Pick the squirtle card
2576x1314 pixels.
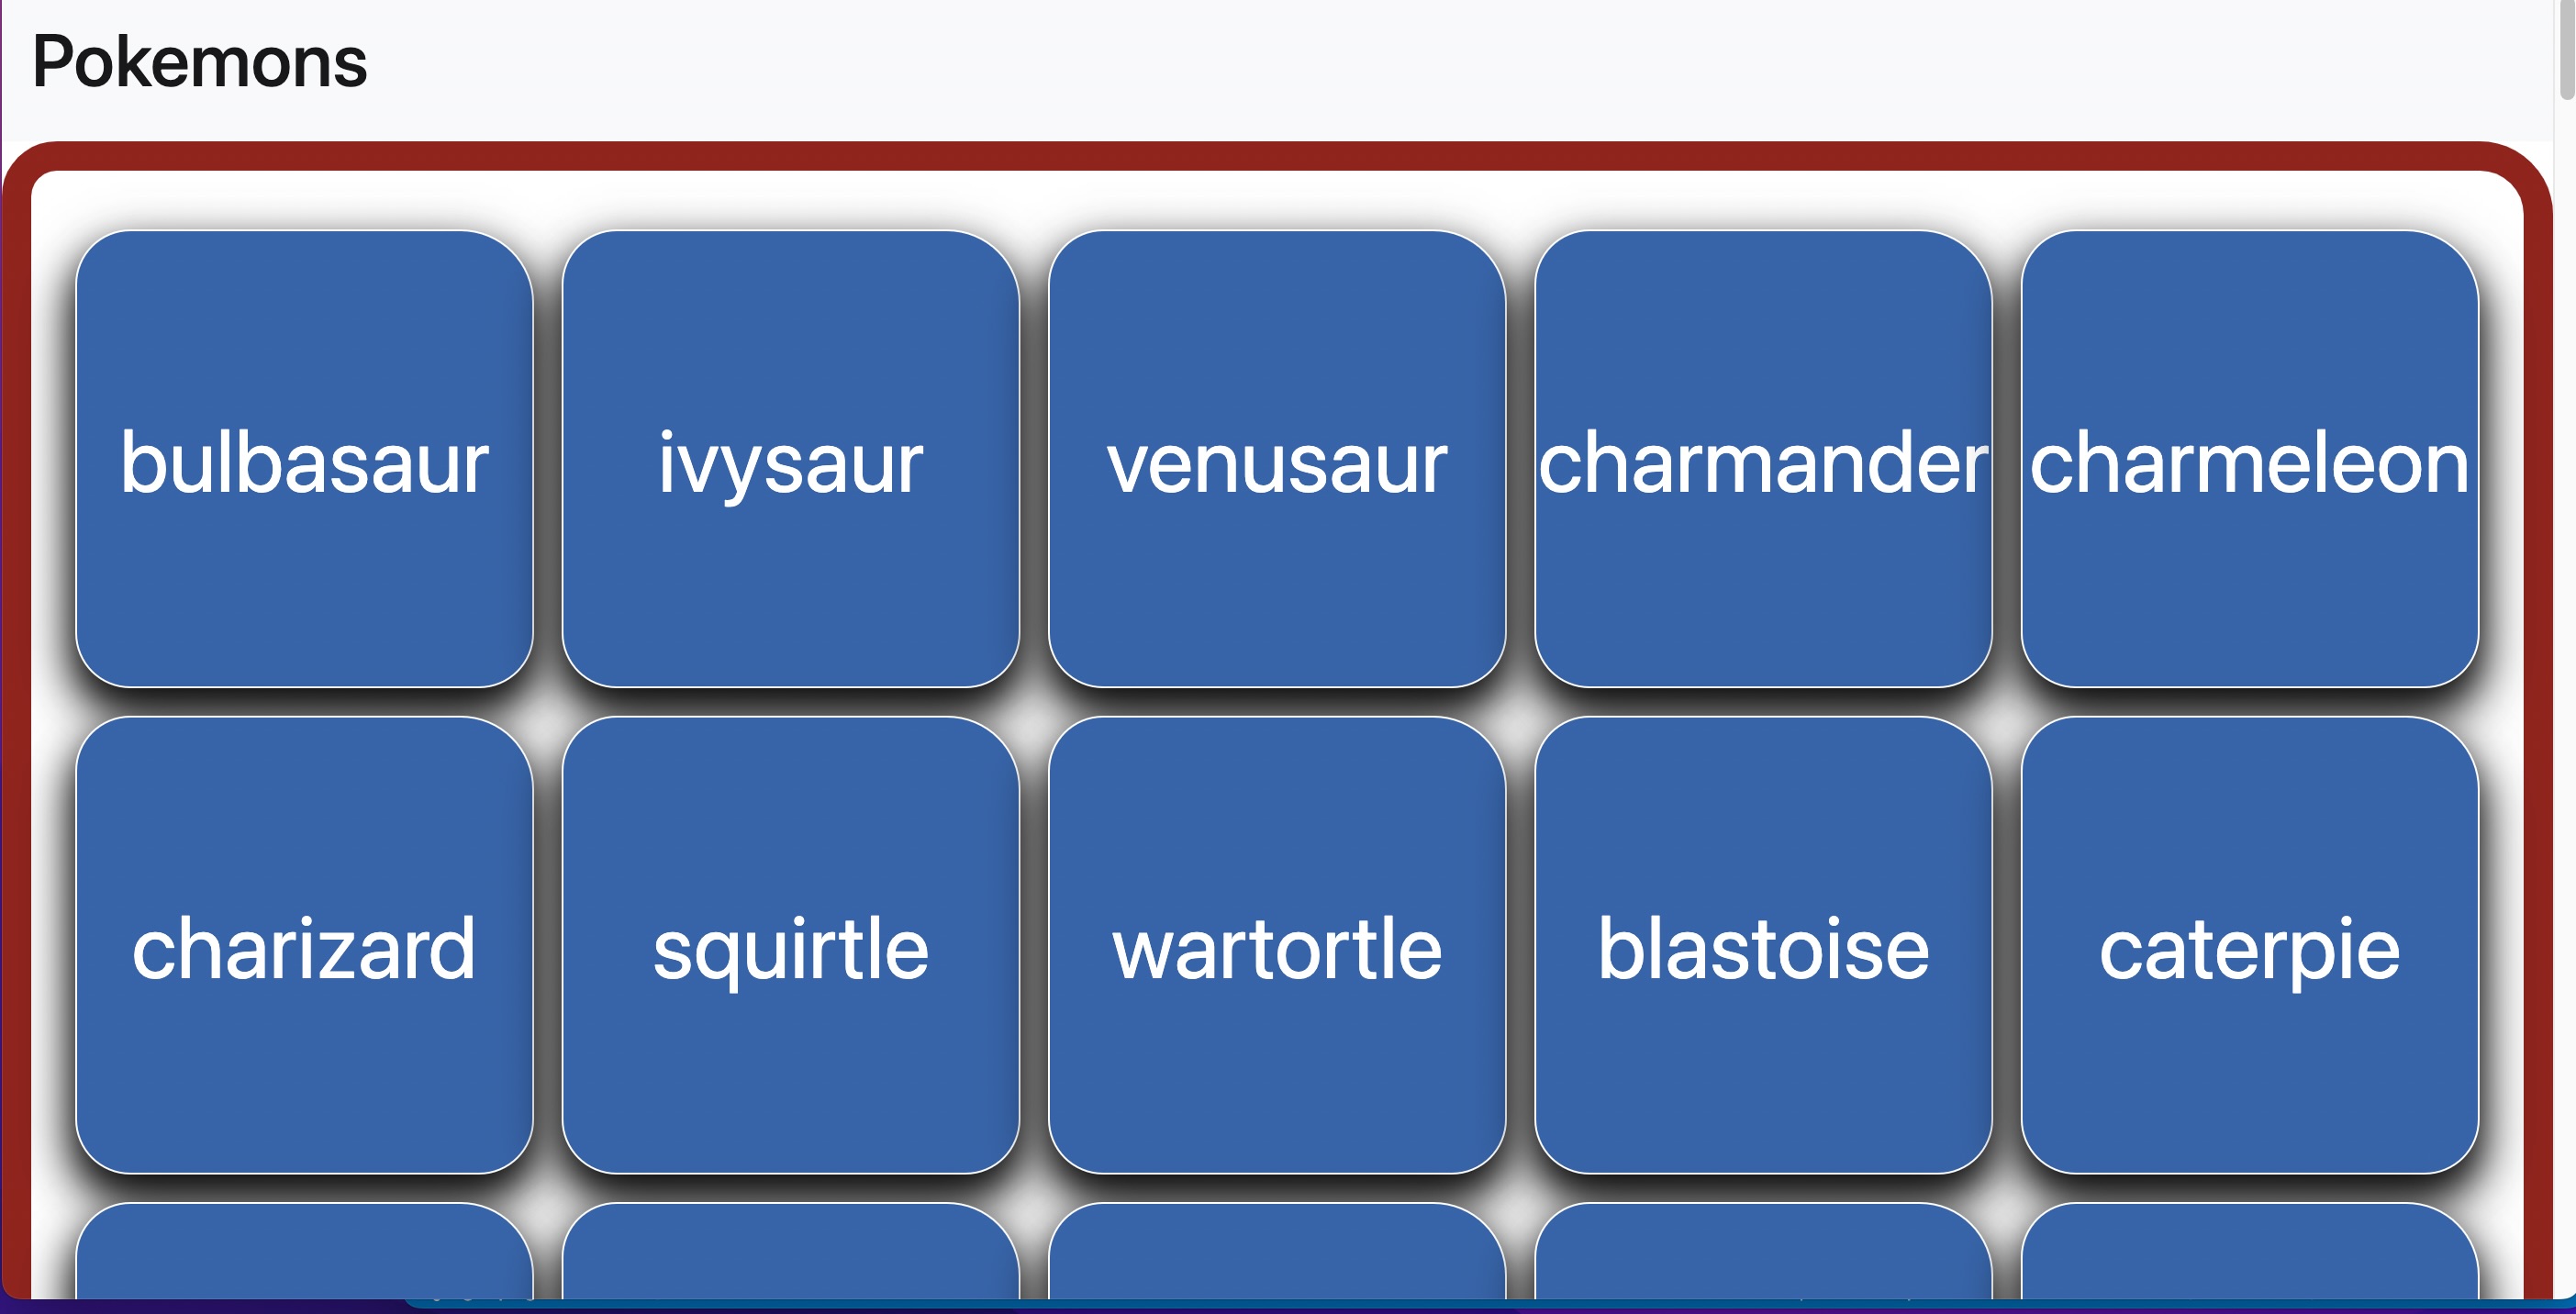(x=790, y=945)
